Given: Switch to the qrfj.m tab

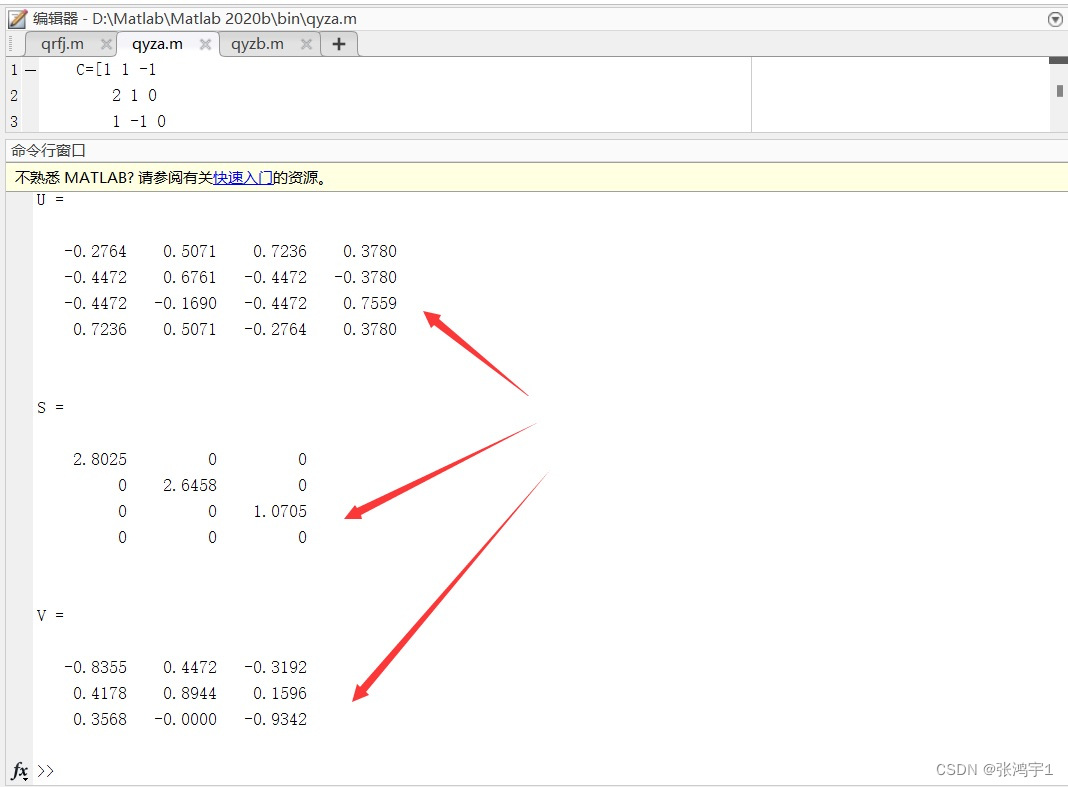Looking at the screenshot, I should [63, 43].
